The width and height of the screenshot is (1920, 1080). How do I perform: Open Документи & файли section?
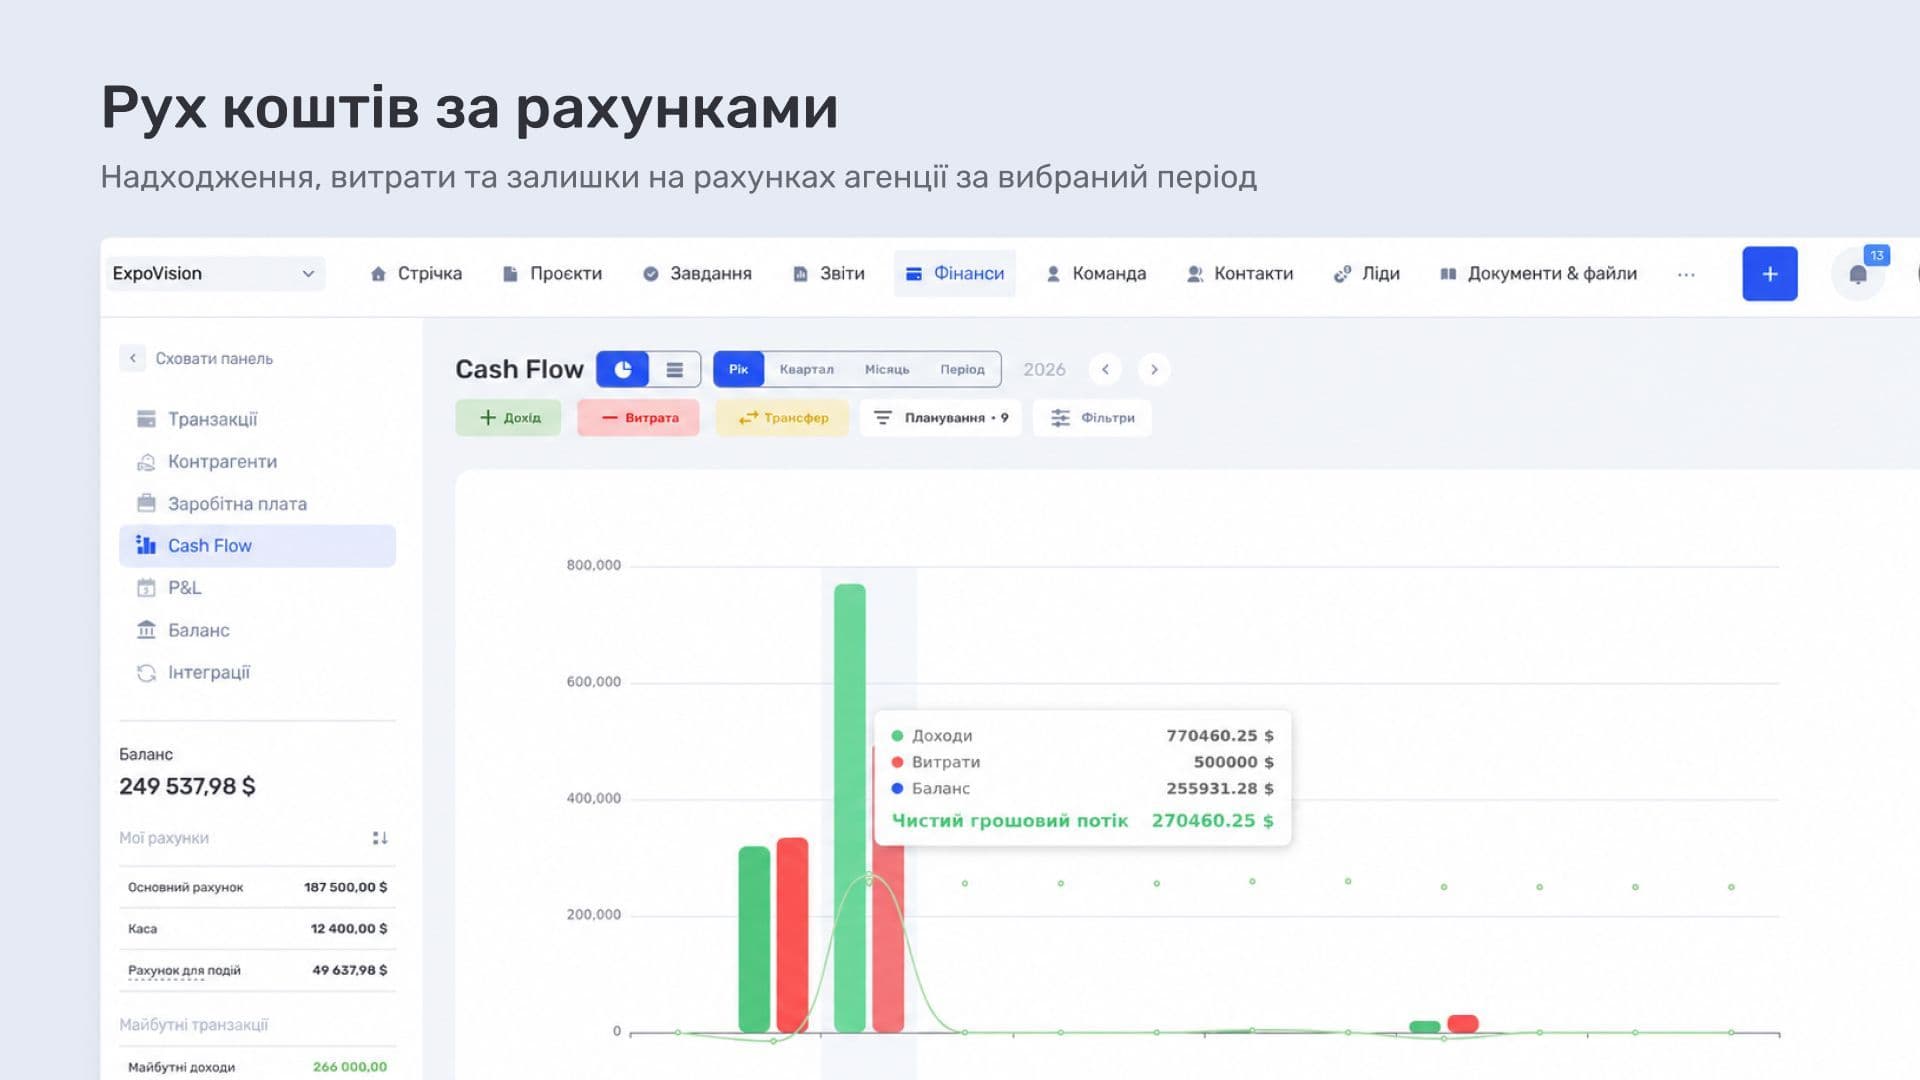[x=1538, y=273]
